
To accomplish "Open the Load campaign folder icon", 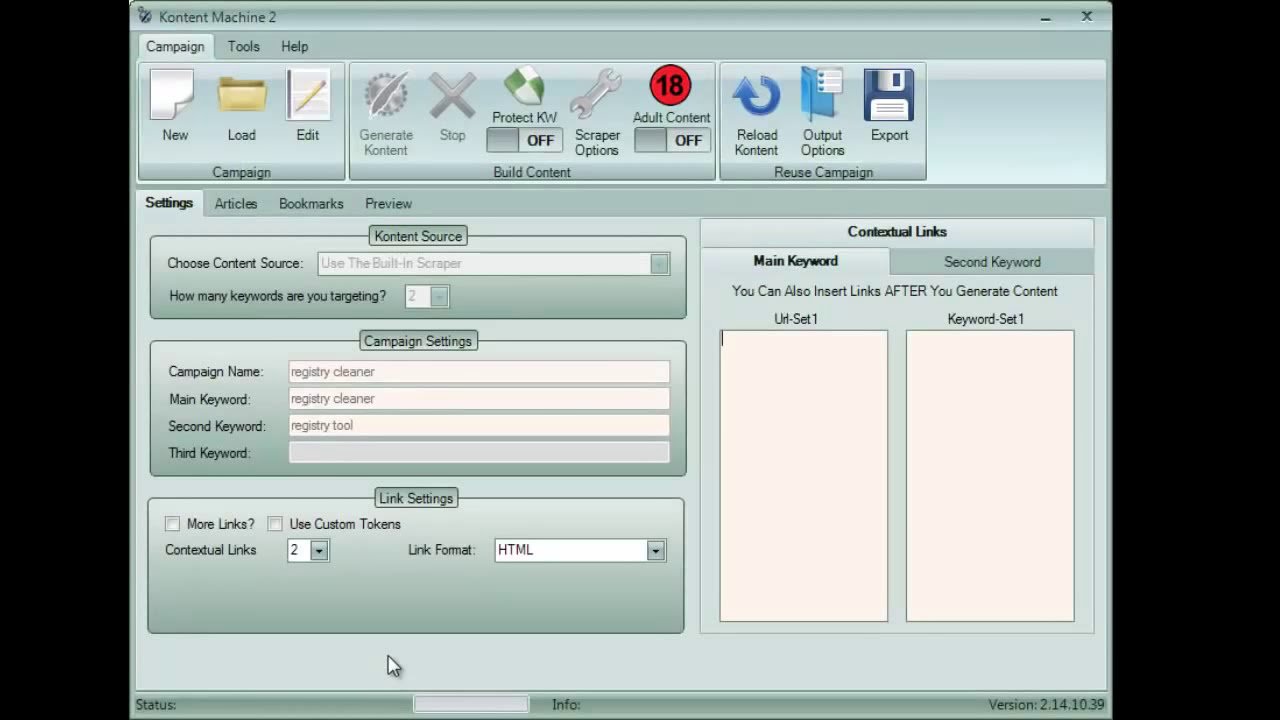I will tap(242, 96).
